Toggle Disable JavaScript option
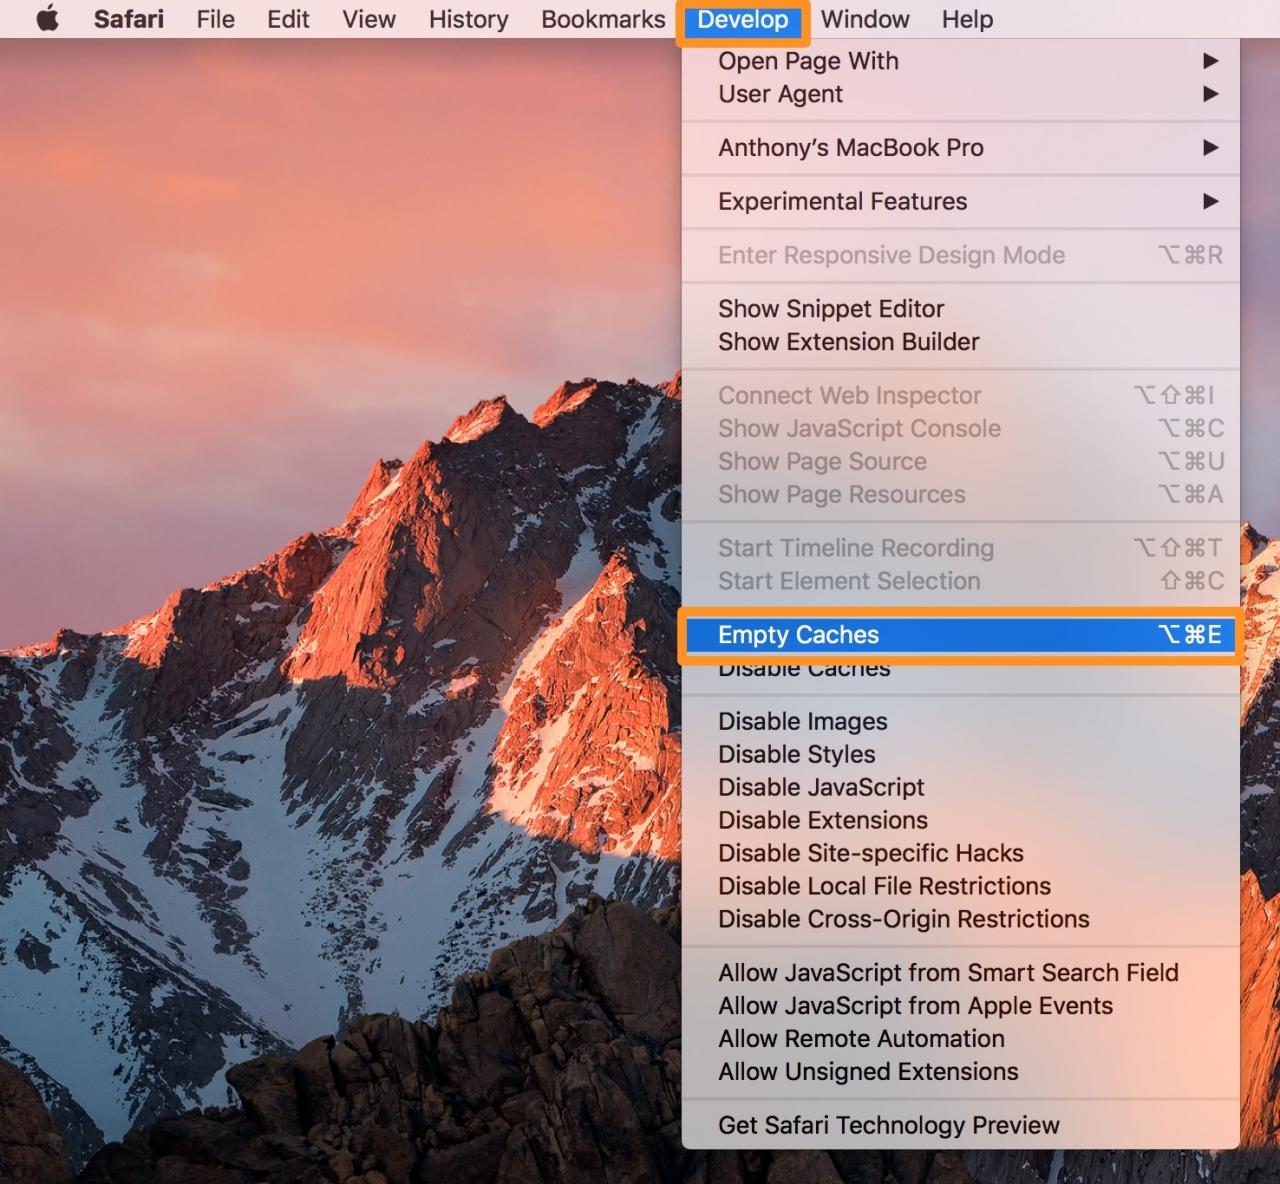Image resolution: width=1280 pixels, height=1184 pixels. click(x=820, y=788)
